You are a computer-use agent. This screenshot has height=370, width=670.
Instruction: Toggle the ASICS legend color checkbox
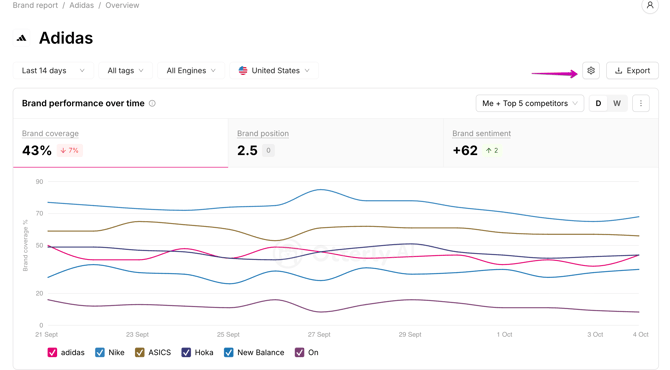[140, 352]
